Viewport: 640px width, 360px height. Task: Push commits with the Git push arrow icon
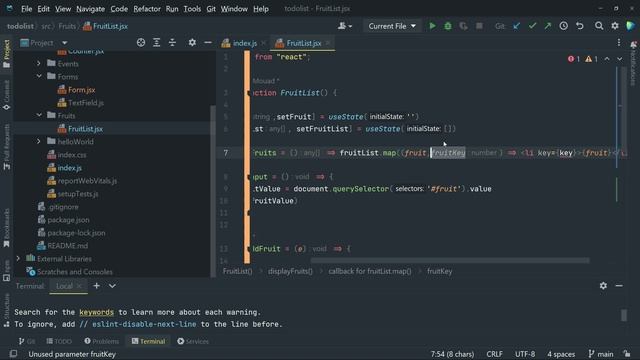(548, 26)
